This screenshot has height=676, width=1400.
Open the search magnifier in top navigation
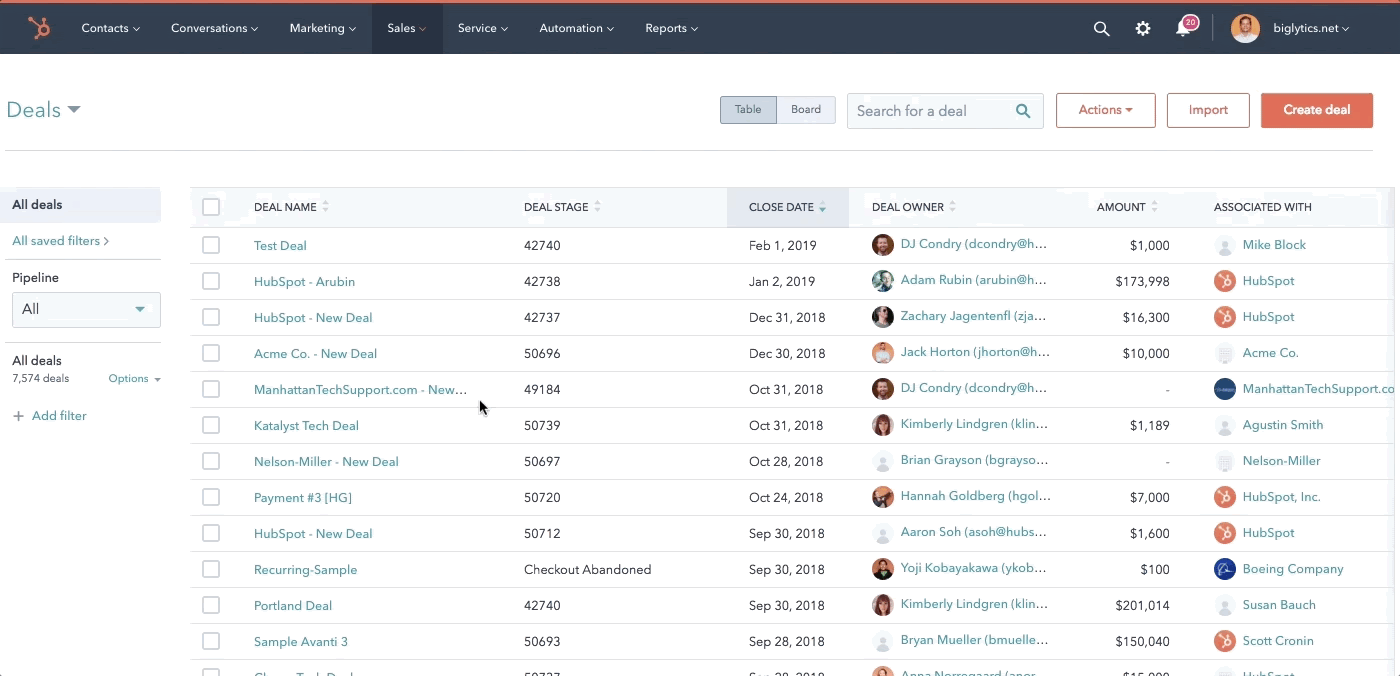coord(1101,29)
